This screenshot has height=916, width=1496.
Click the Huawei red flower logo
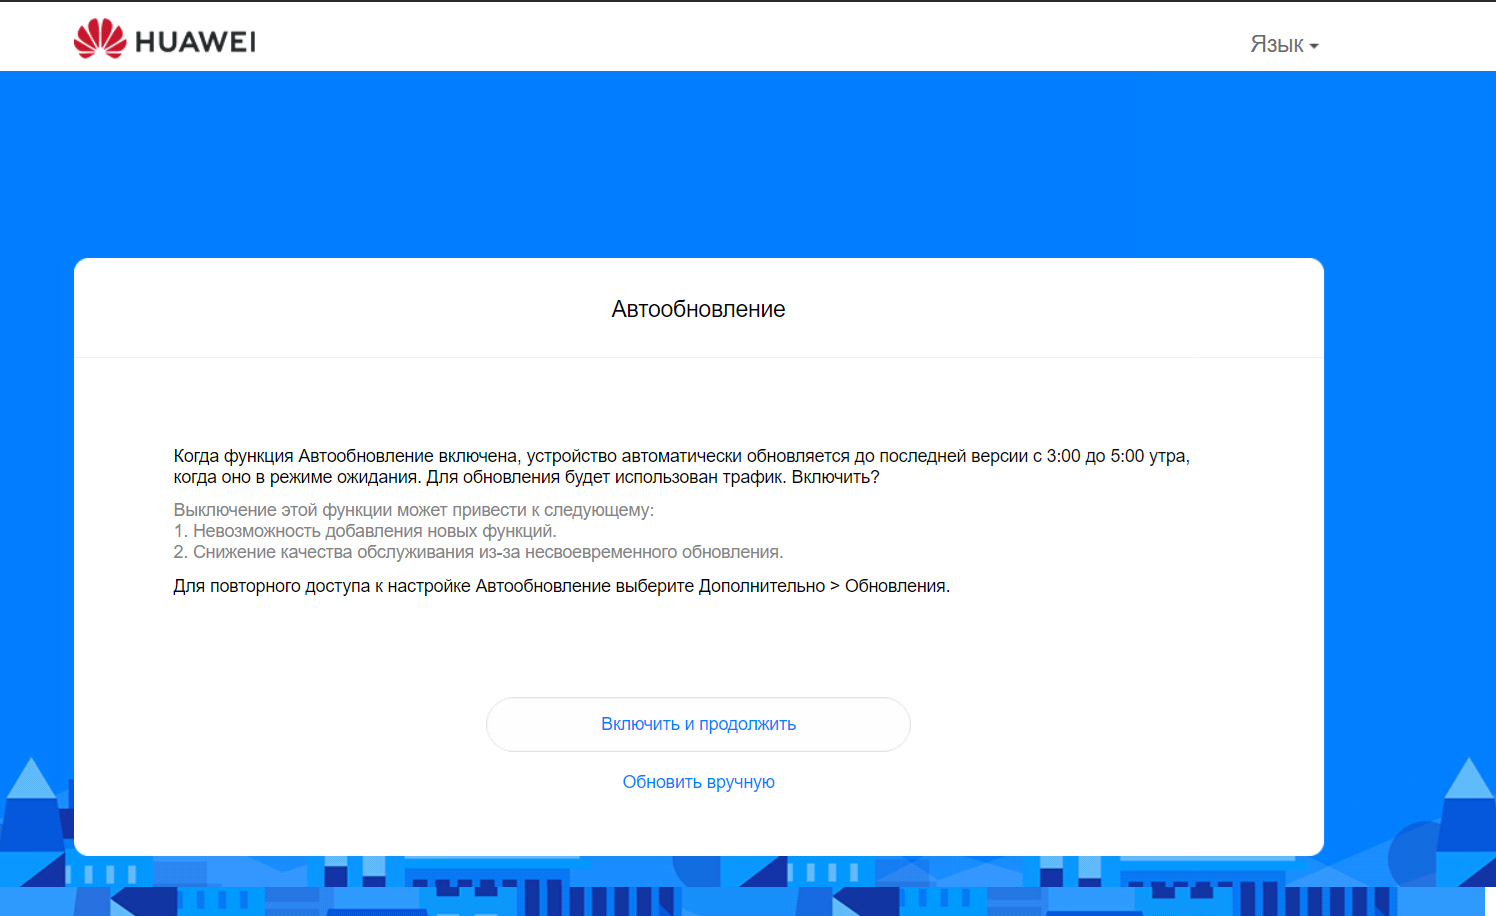[100, 39]
